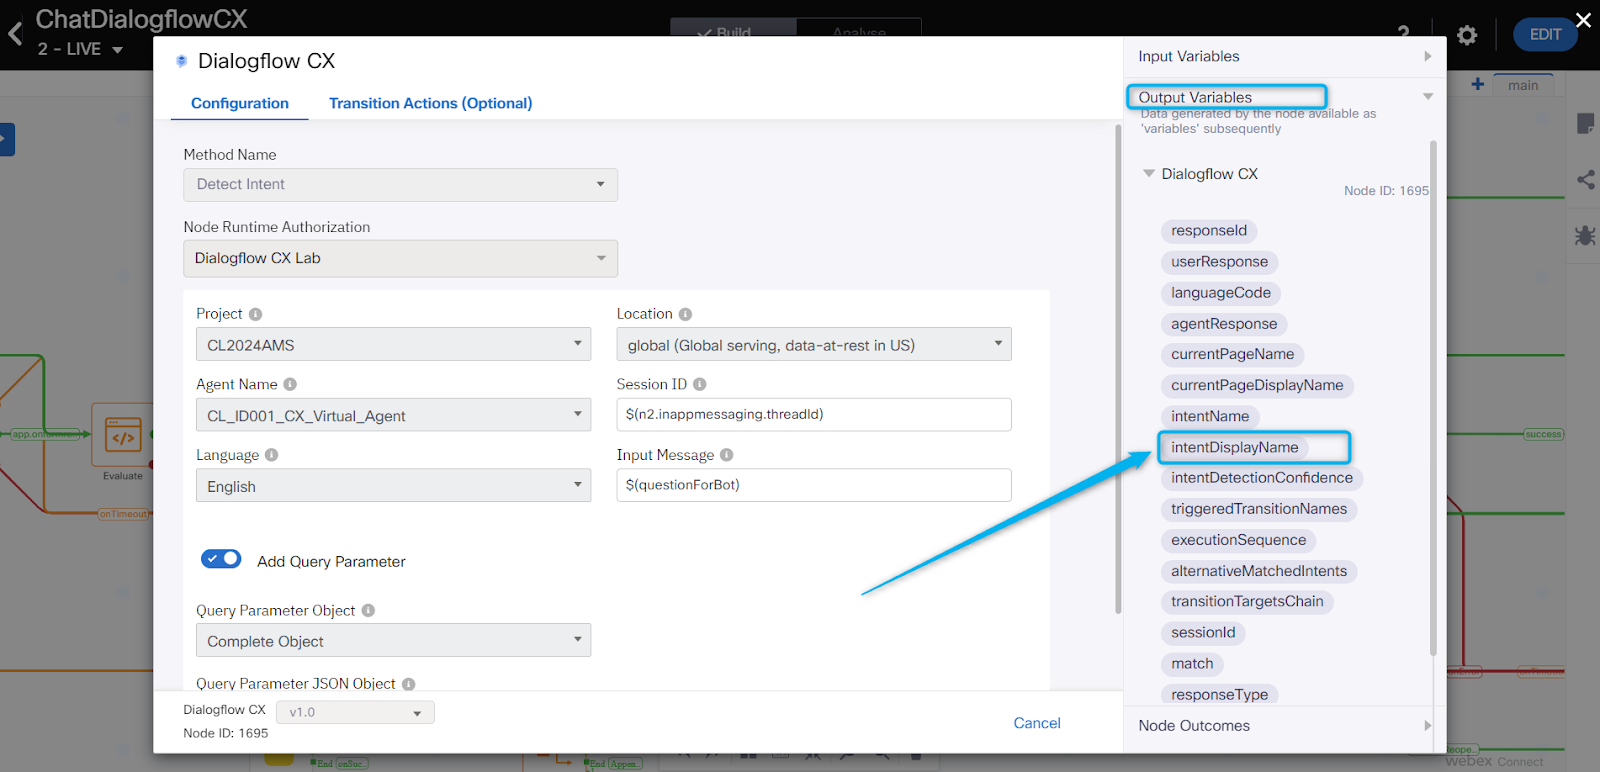This screenshot has width=1600, height=772.
Task: Click info icon next to Input Message
Action: (727, 455)
